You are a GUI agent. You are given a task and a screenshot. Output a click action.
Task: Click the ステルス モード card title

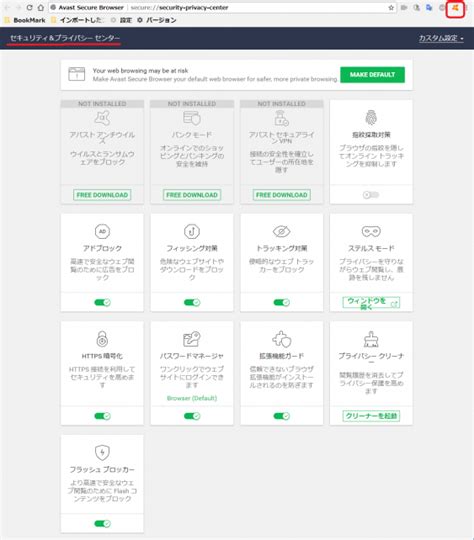(371, 248)
